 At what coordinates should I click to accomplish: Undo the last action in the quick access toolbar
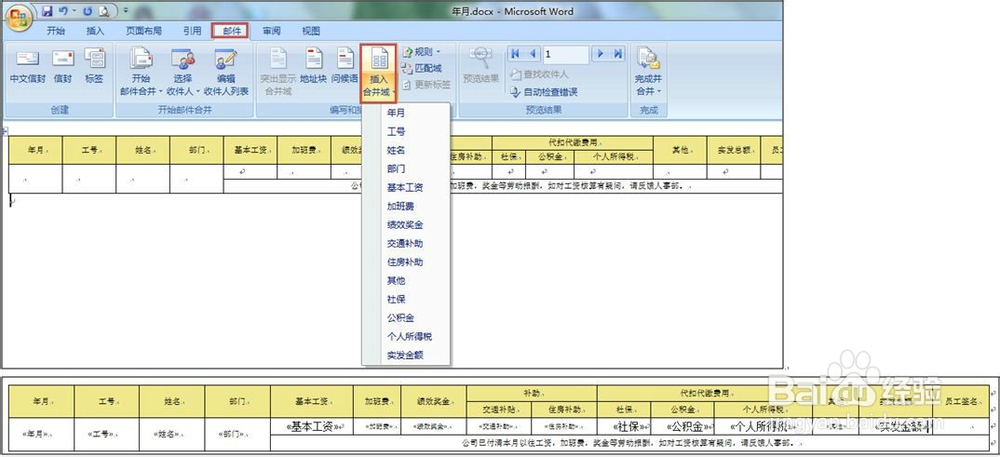(x=64, y=11)
